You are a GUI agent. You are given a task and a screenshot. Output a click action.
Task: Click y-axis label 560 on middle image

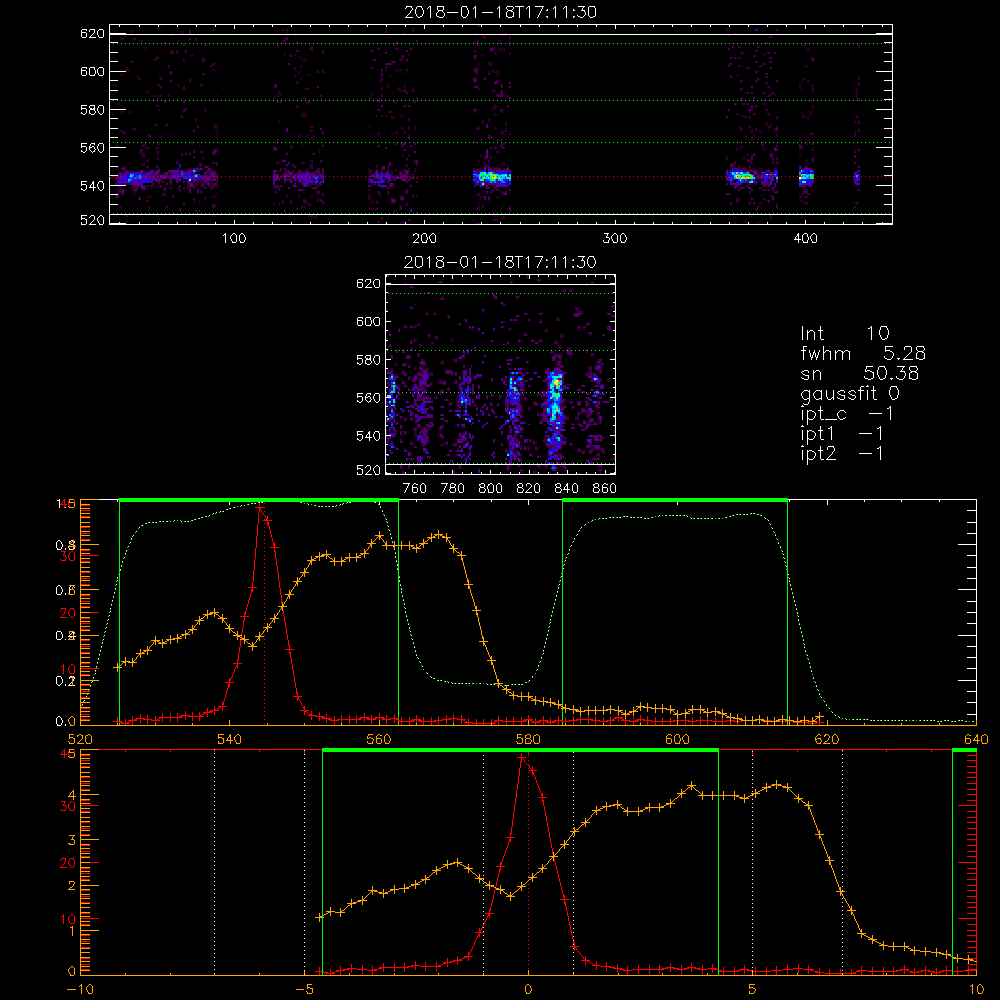coord(368,398)
